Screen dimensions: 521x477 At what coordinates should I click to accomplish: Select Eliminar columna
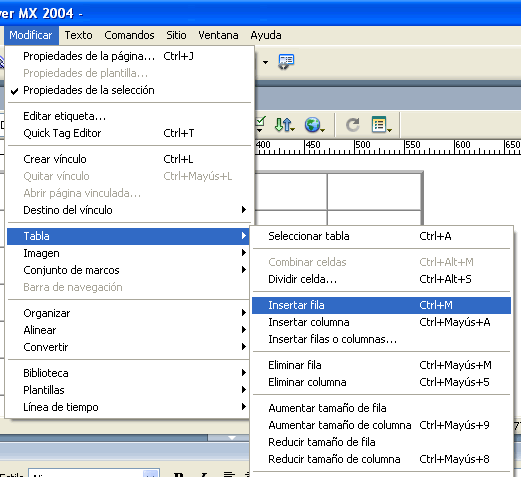coord(381,382)
